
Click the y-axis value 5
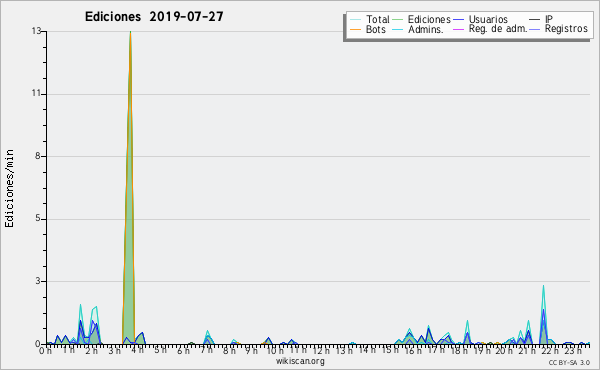(x=38, y=218)
